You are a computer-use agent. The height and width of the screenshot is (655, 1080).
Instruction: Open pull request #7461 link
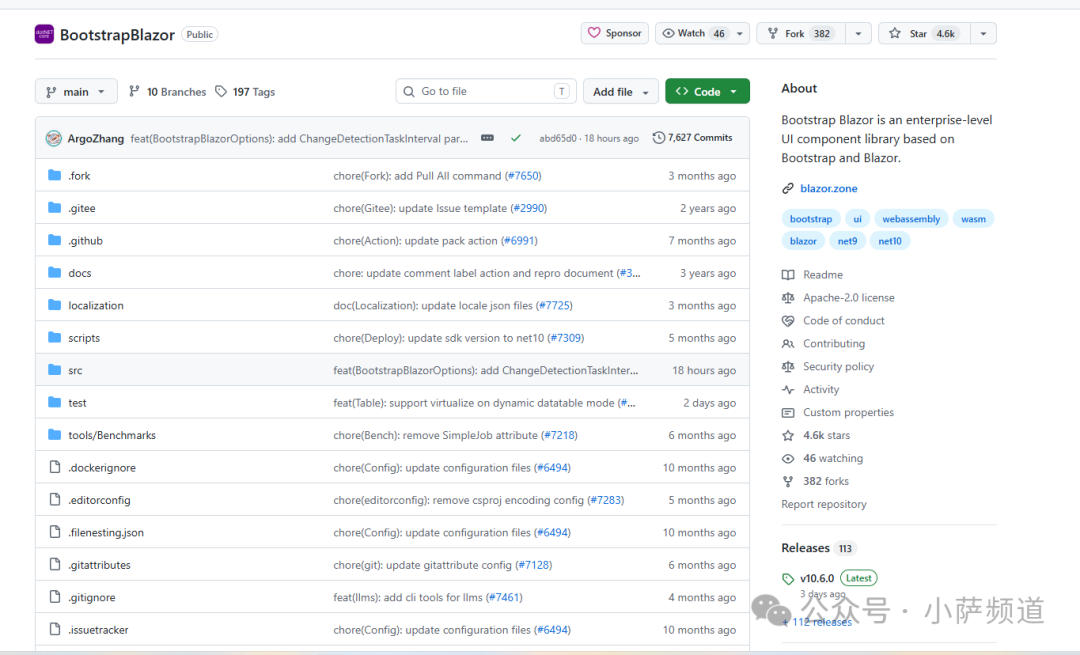click(x=504, y=597)
